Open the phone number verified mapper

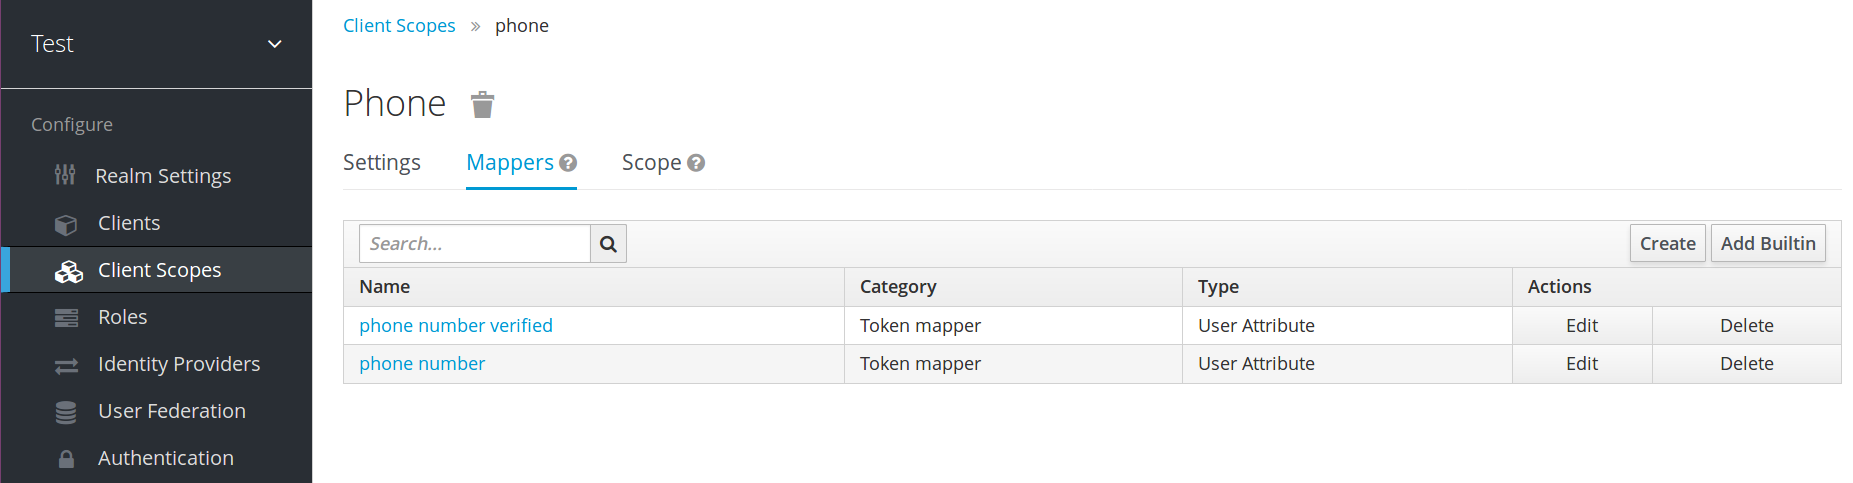pos(456,326)
